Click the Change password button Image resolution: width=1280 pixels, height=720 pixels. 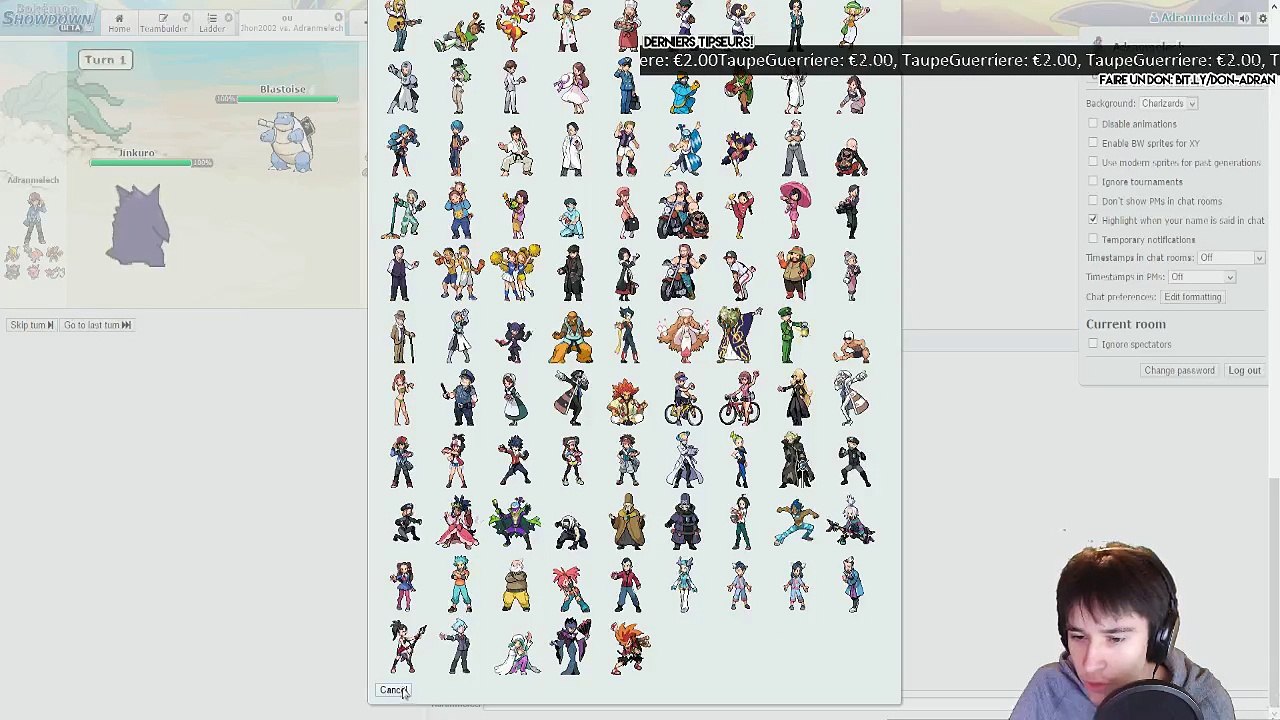coord(1179,370)
